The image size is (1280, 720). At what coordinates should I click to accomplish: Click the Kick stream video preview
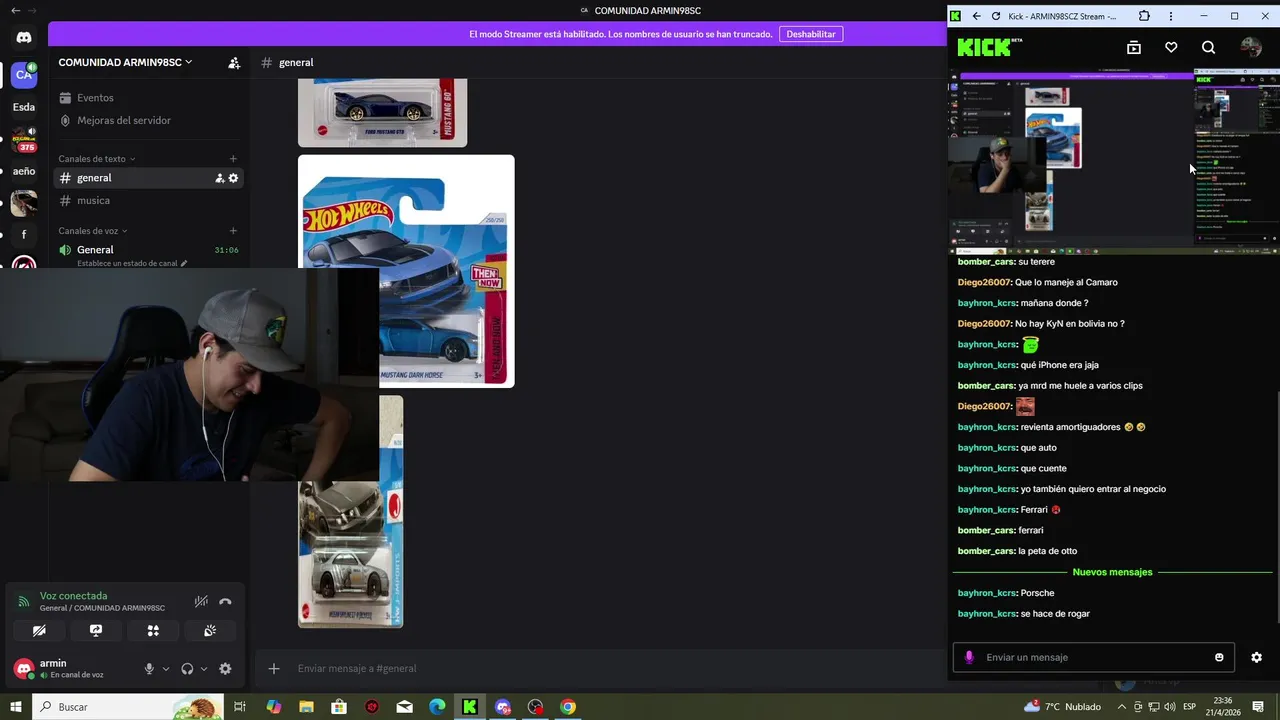[1114, 161]
